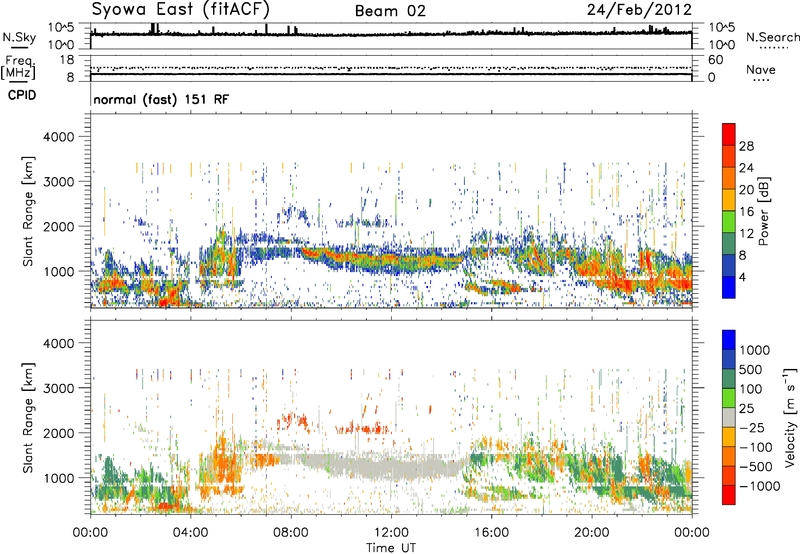Click the '04:00' time tick label
This screenshot has width=800, height=554.
coord(190,533)
